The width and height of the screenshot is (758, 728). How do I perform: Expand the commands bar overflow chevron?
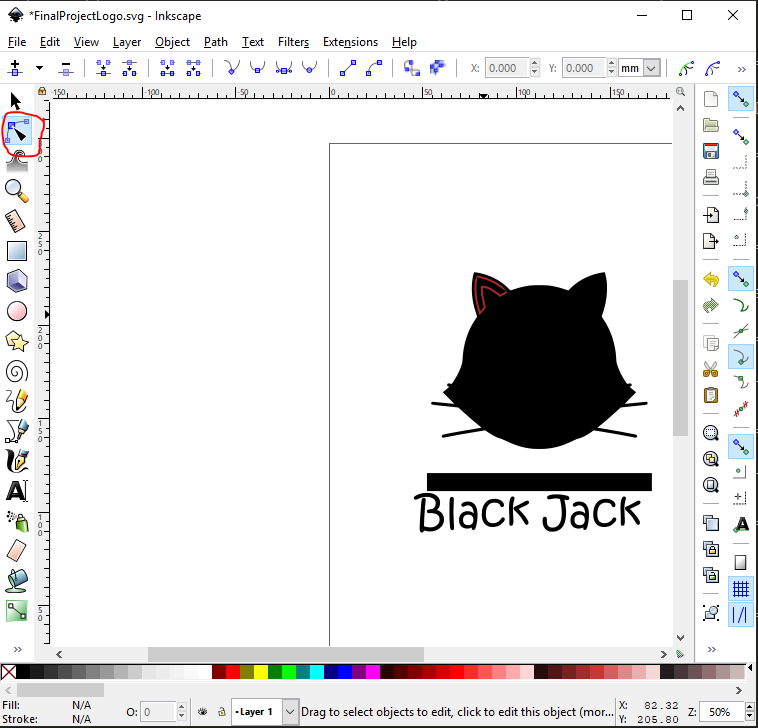[x=712, y=649]
